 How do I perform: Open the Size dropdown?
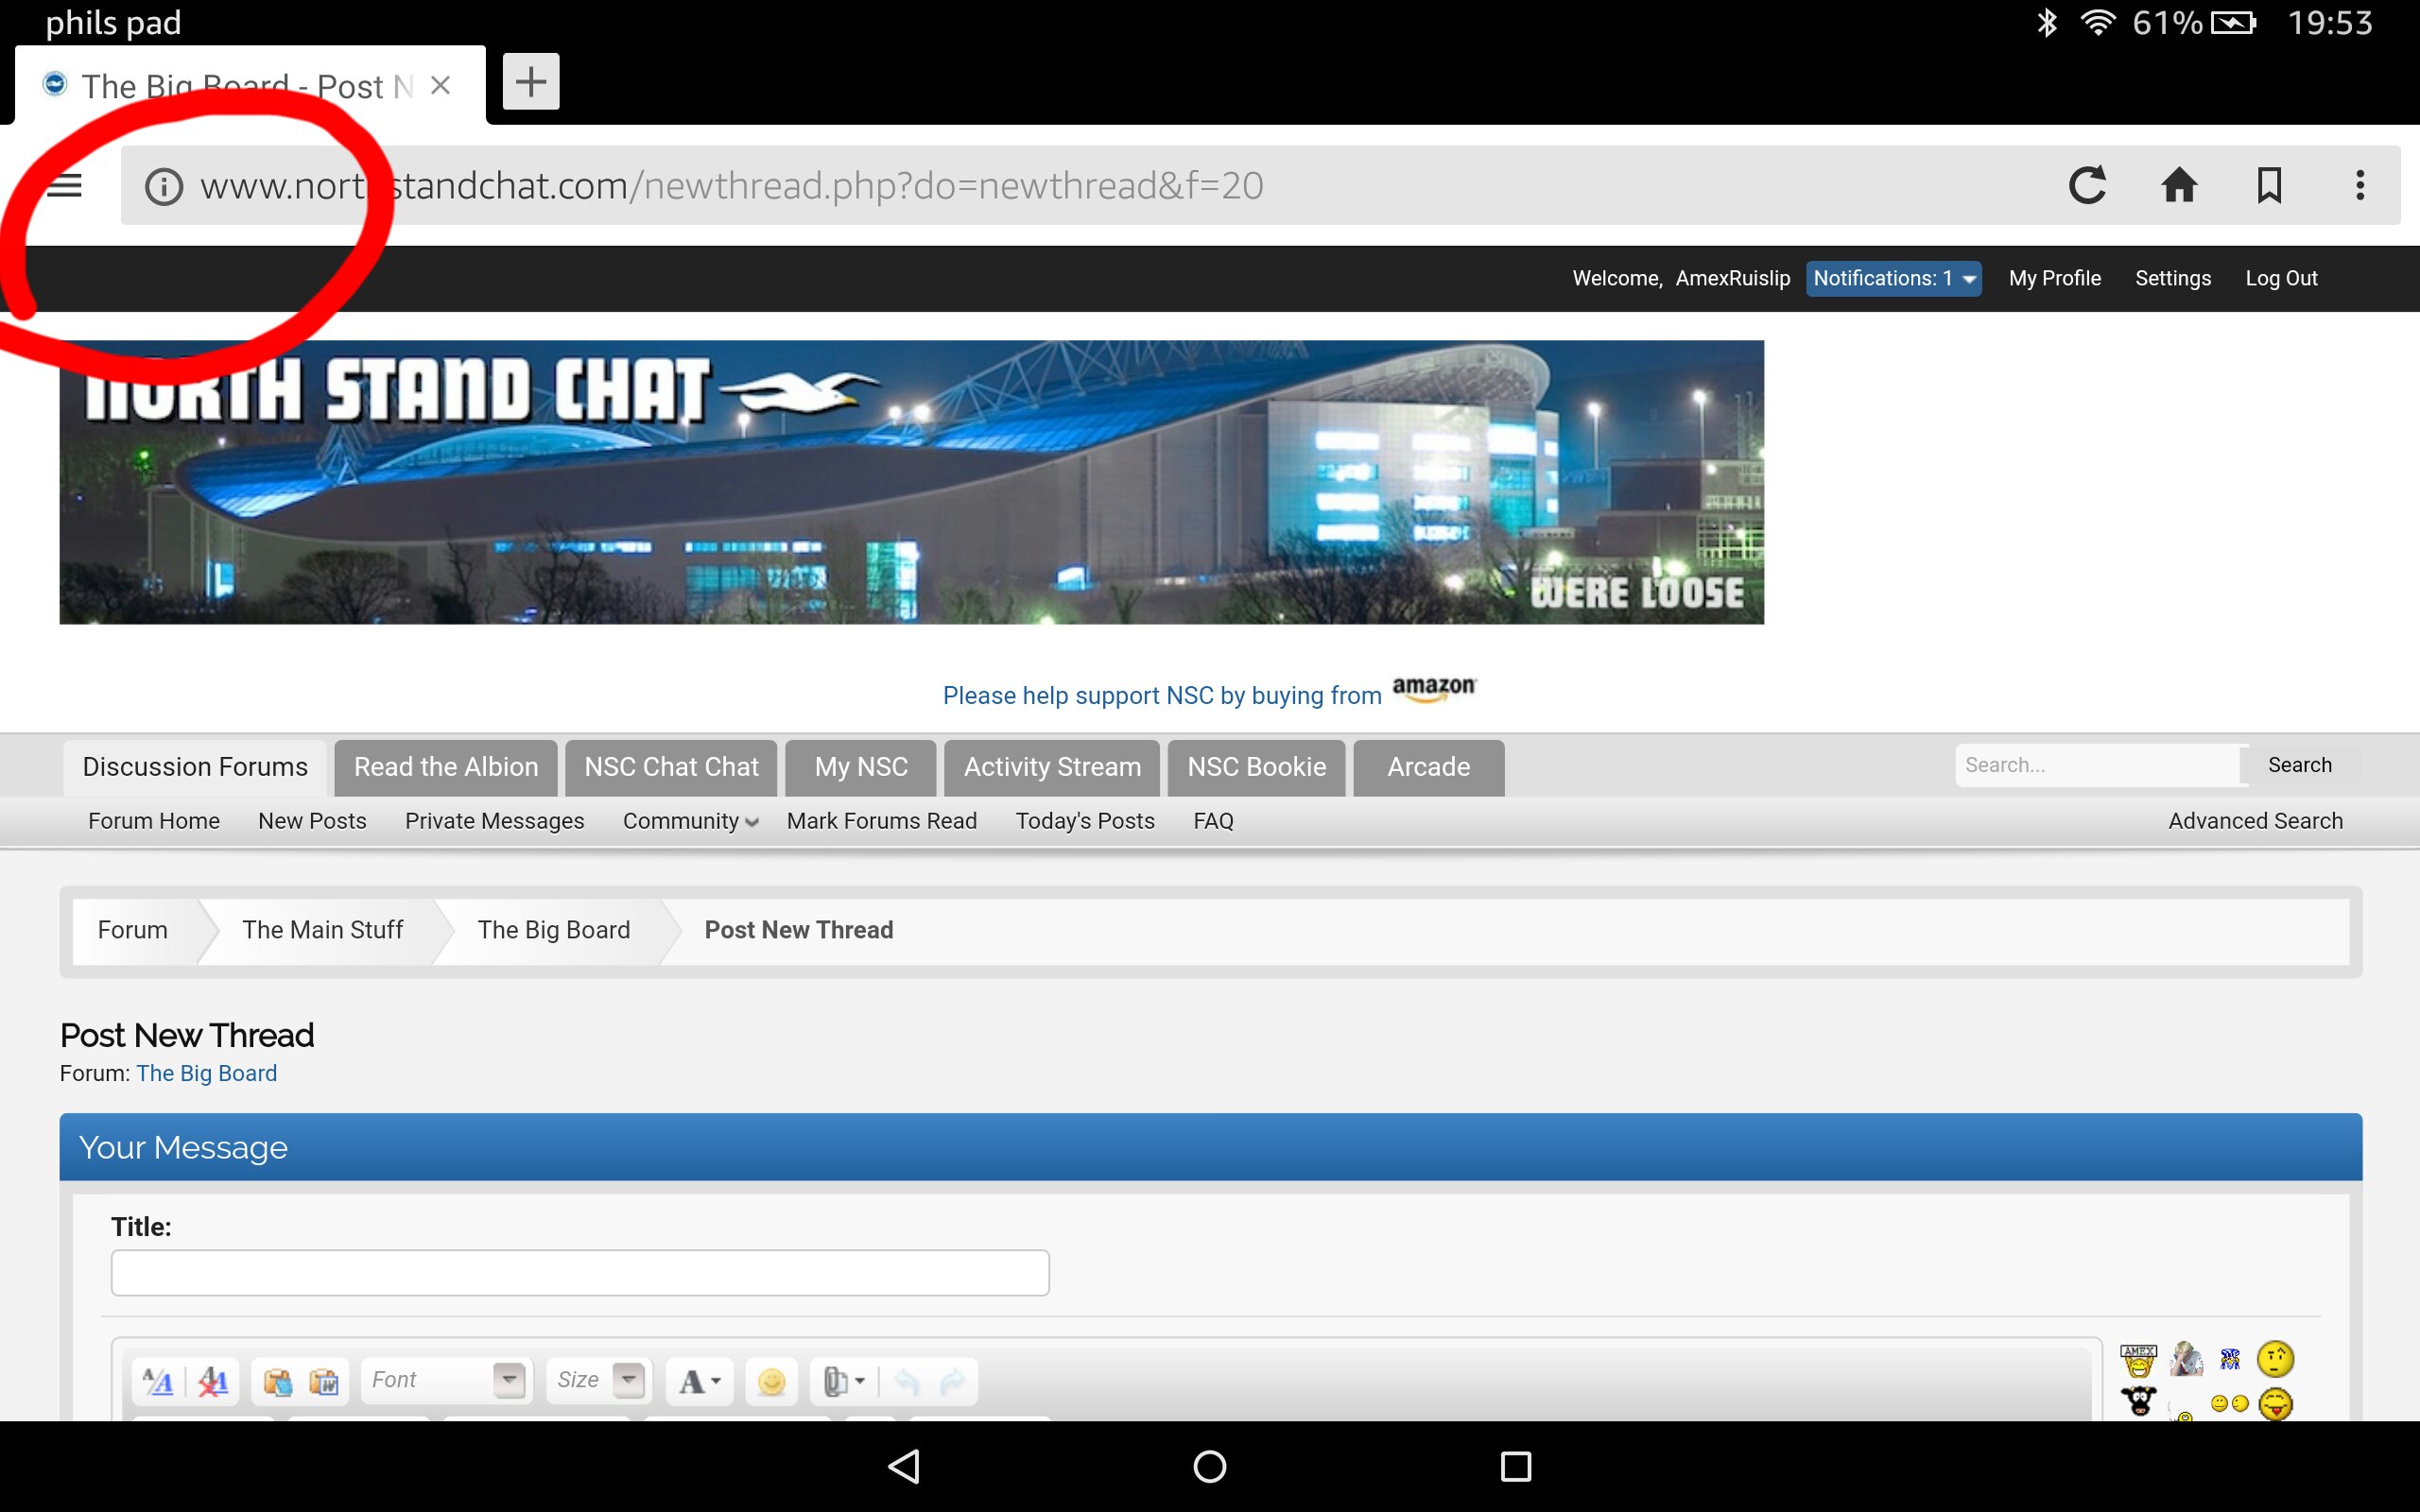599,1381
